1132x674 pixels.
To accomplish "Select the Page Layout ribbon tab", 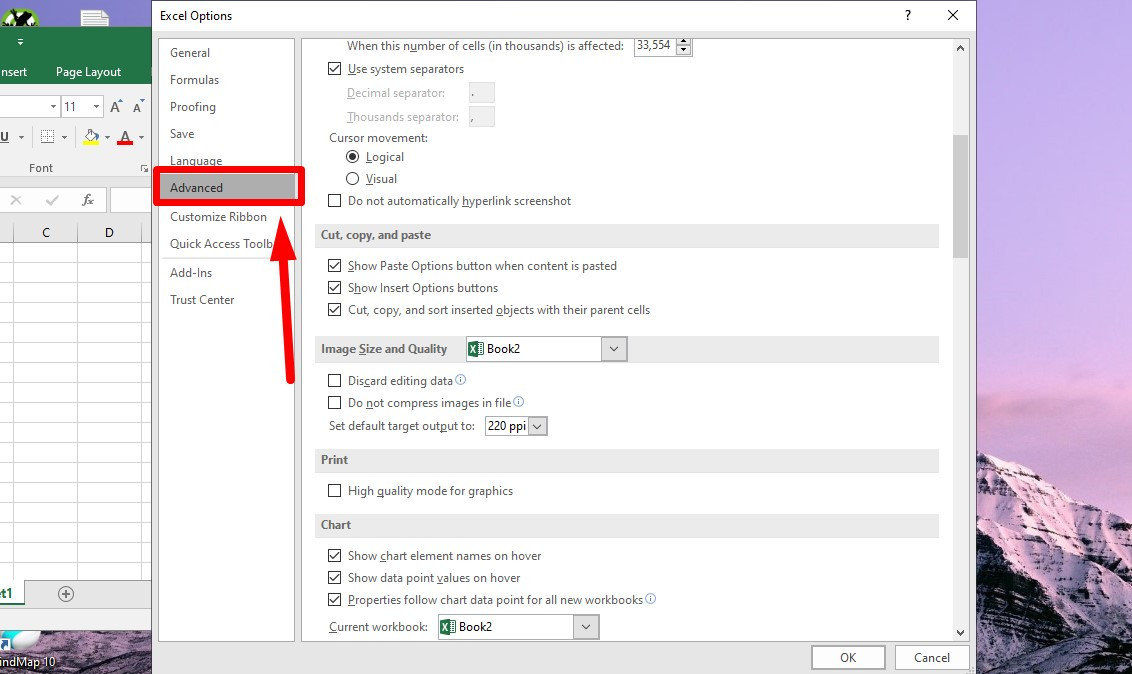I will 88,71.
